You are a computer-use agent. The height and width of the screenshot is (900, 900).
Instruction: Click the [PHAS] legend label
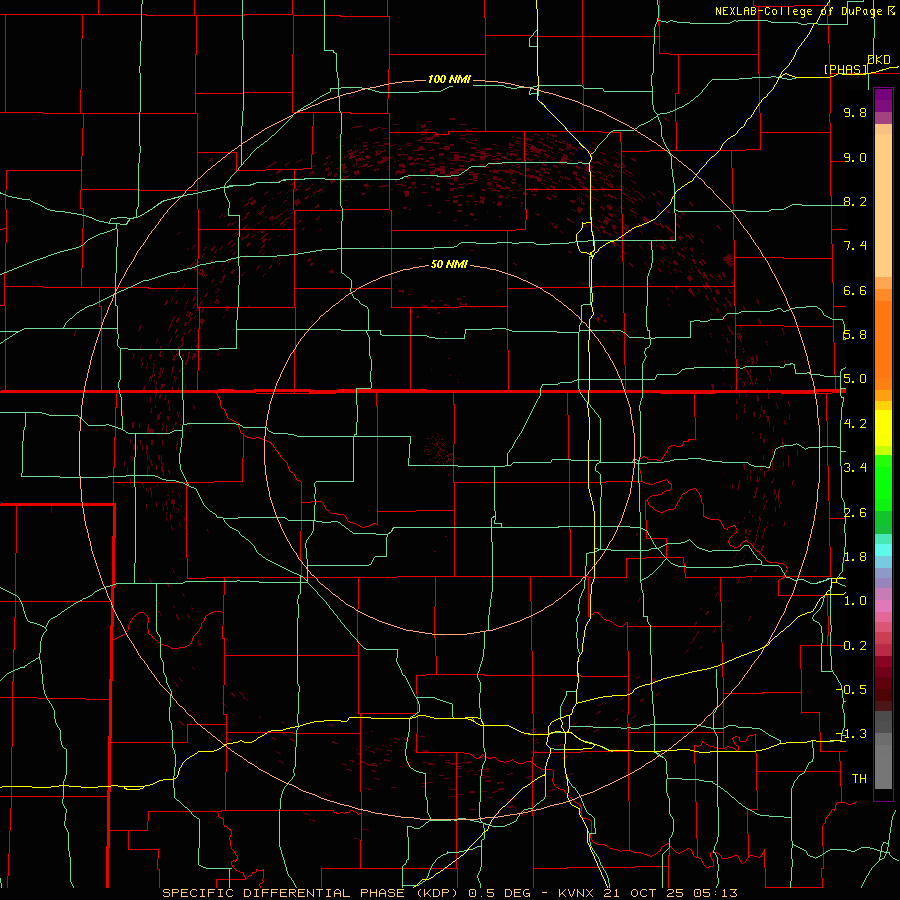846,70
